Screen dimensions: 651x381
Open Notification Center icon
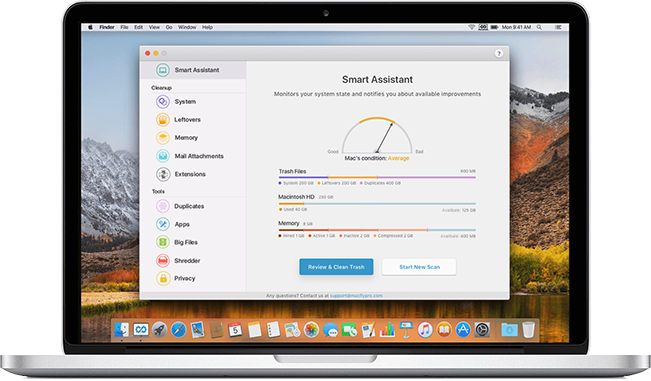pyautogui.click(x=558, y=27)
